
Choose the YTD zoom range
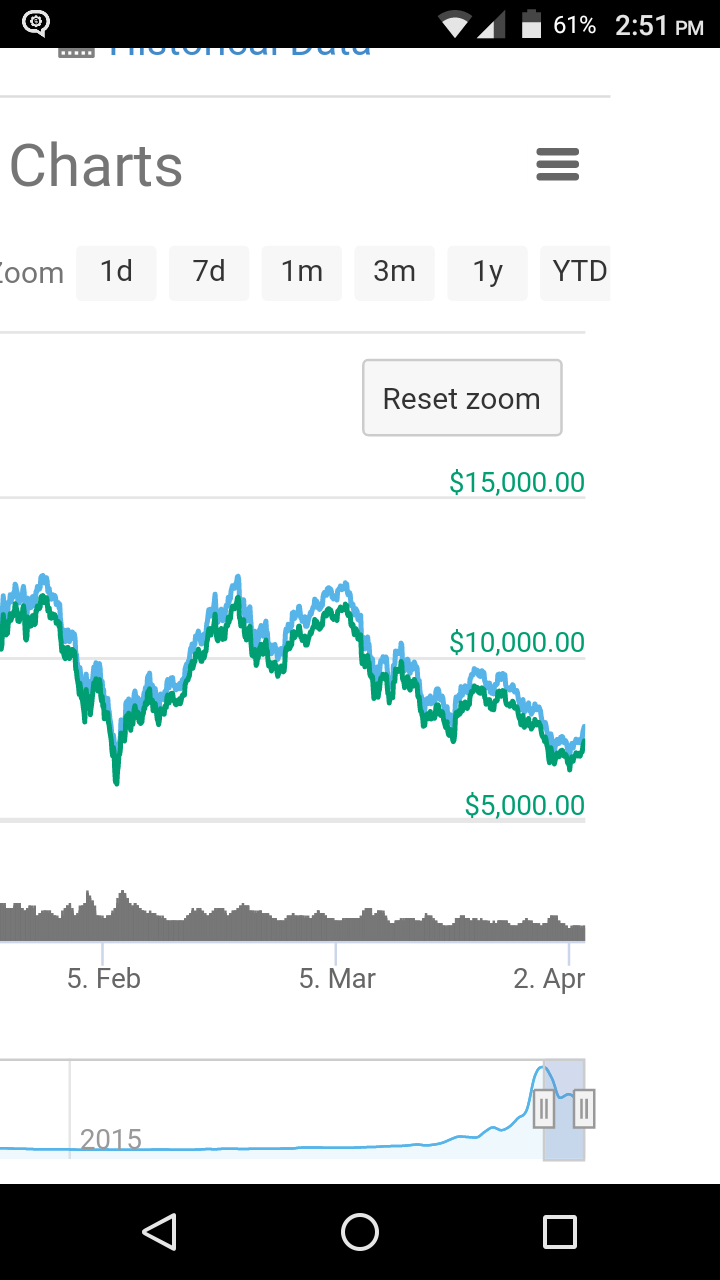[578, 272]
